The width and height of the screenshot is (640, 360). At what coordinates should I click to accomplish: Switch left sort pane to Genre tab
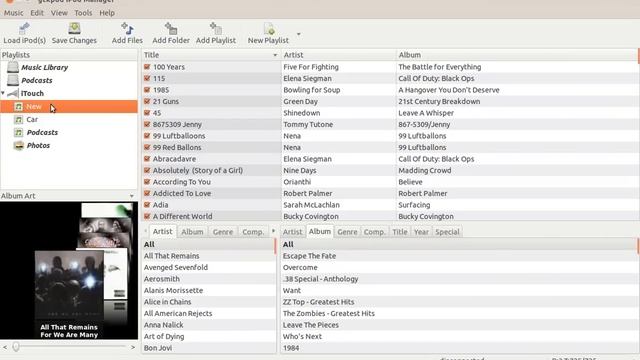point(223,232)
